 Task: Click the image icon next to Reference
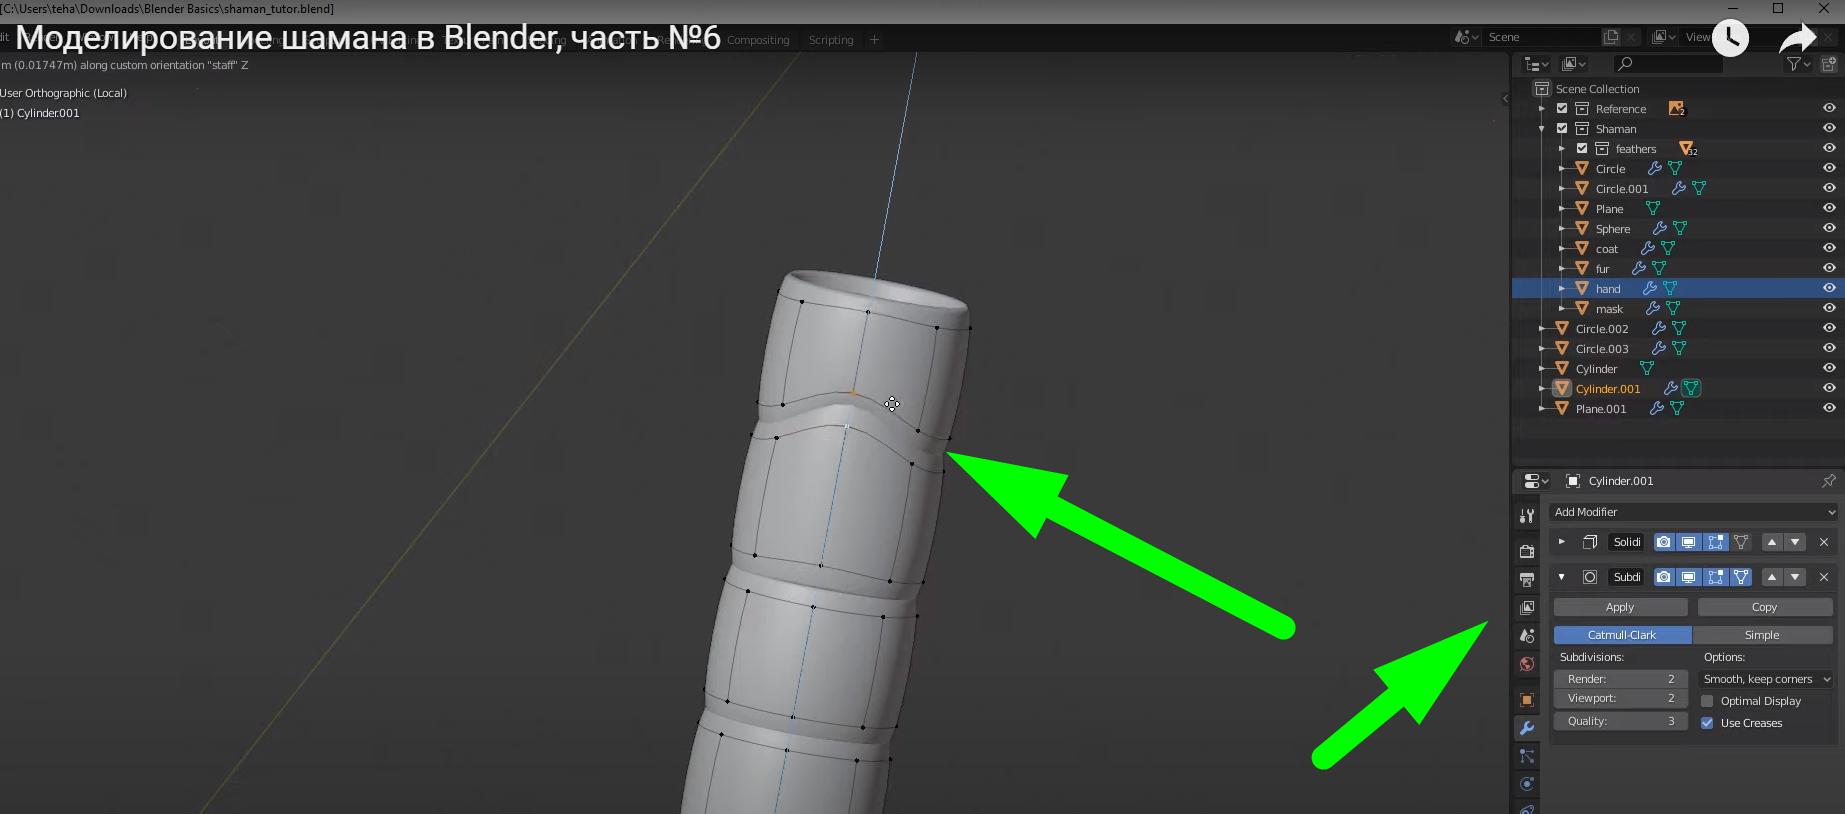tap(1677, 108)
